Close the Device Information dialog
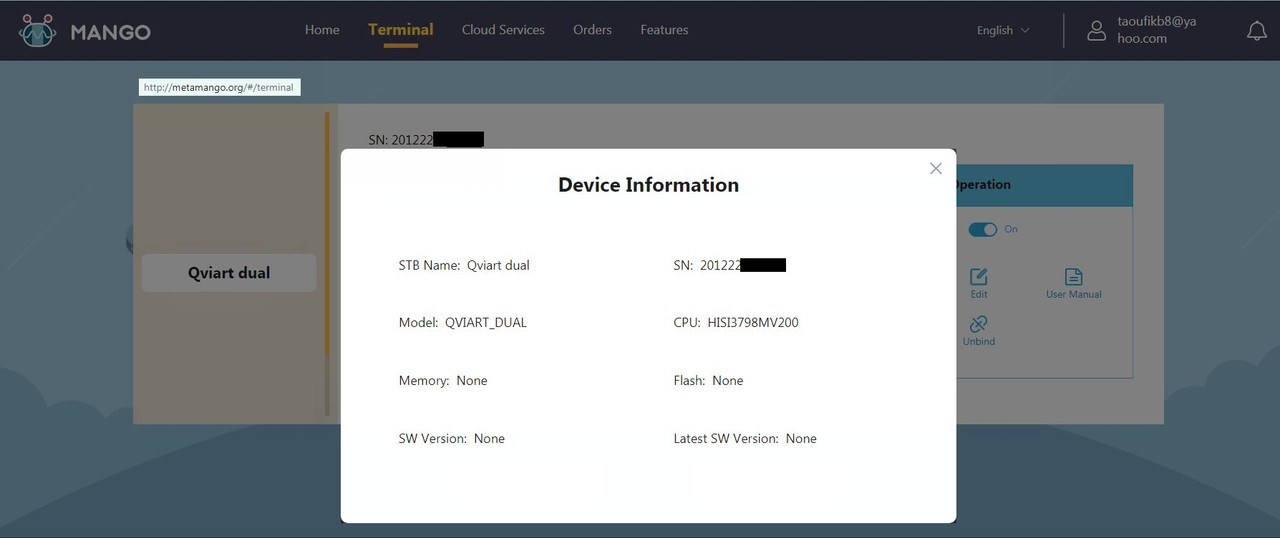 [x=936, y=168]
